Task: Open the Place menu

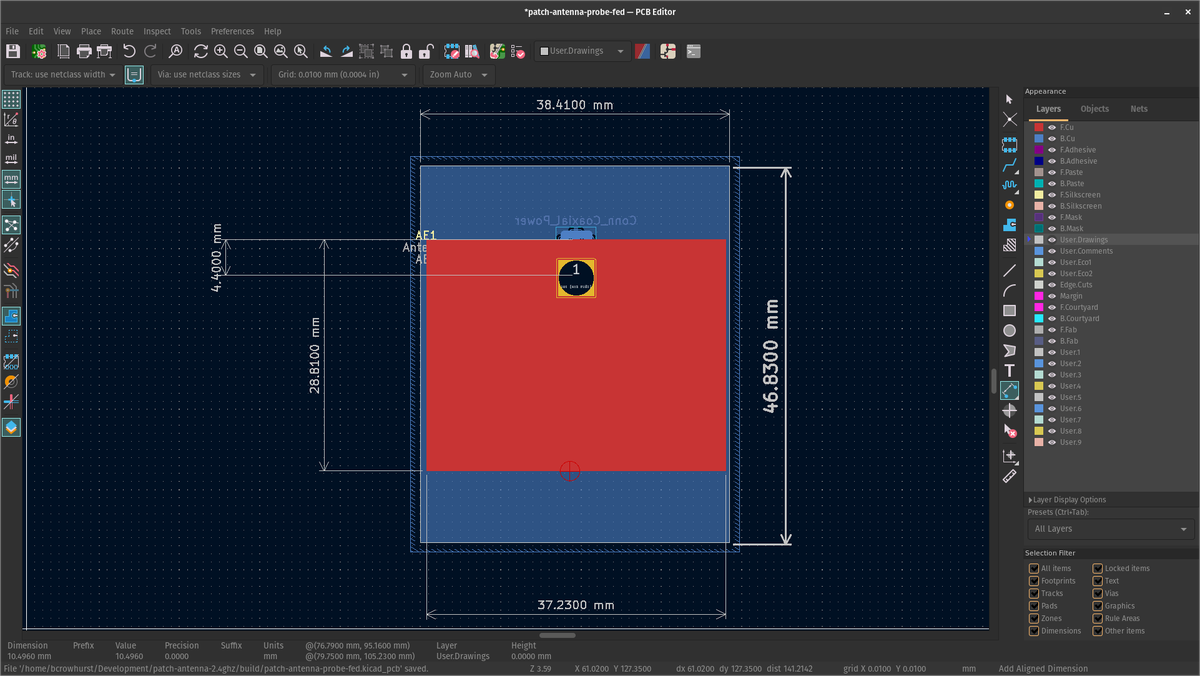Action: [x=91, y=31]
